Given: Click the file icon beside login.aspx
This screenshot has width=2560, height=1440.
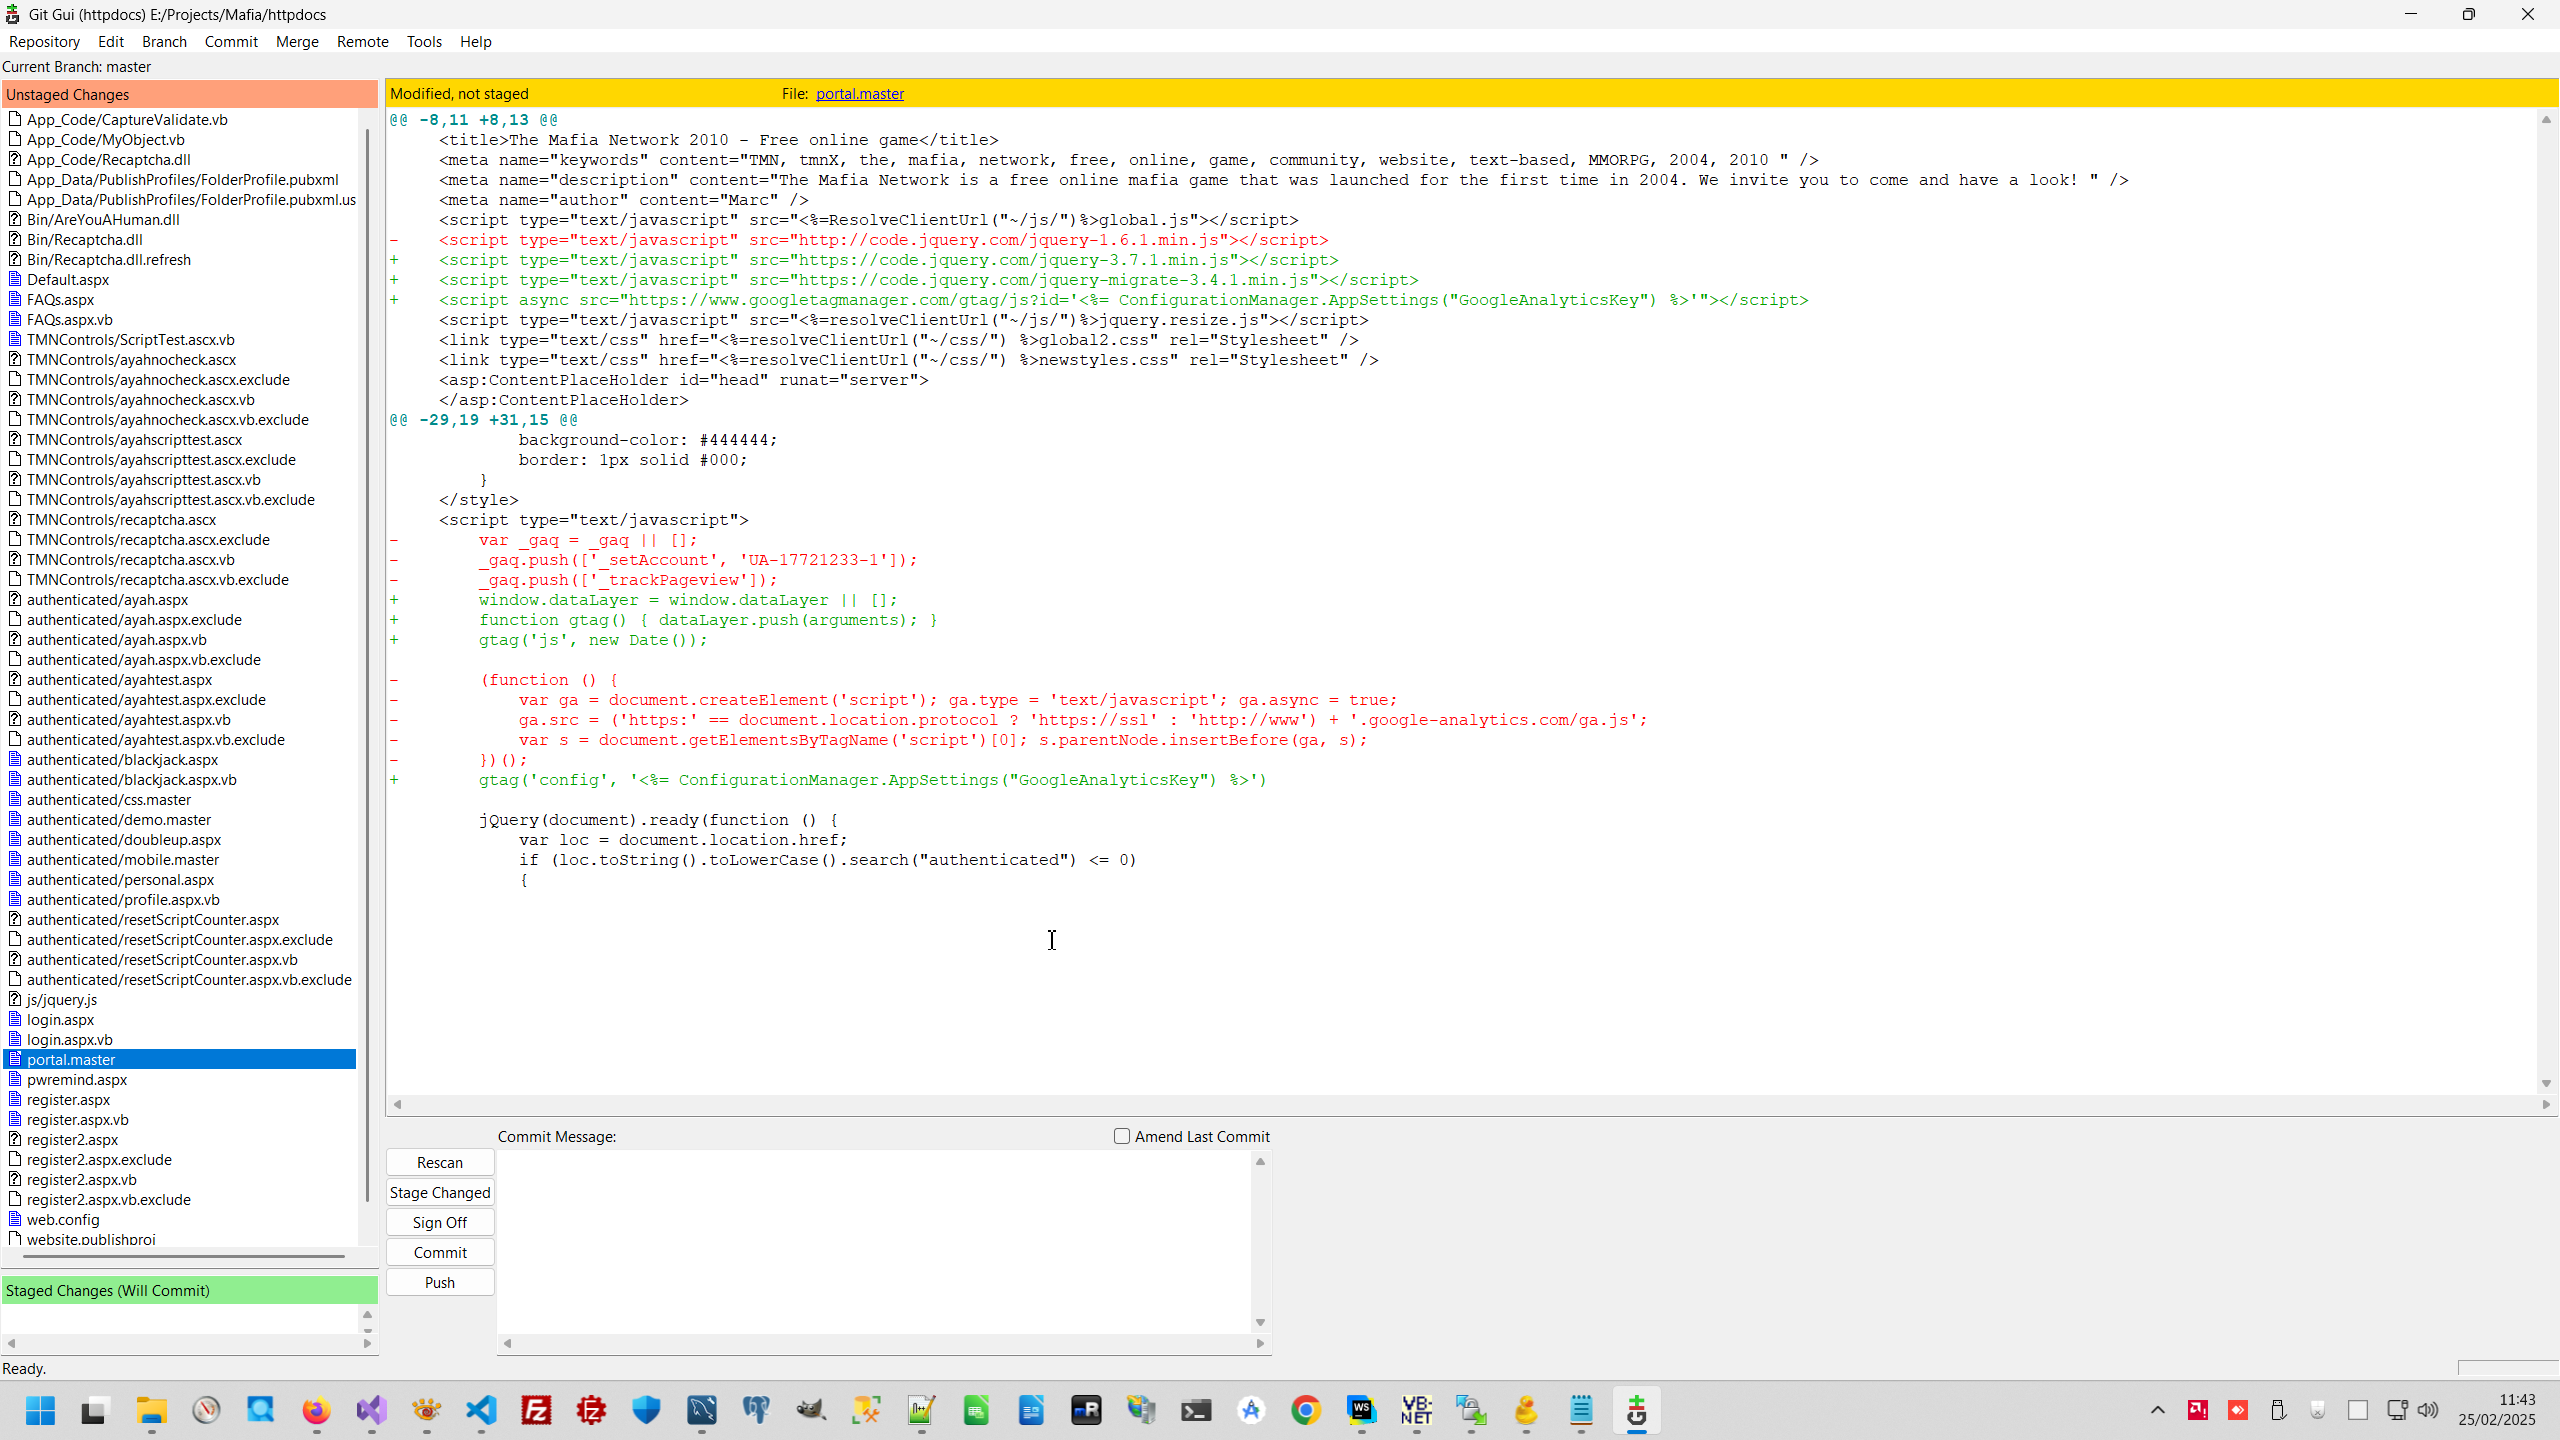Looking at the screenshot, I should [x=15, y=1019].
